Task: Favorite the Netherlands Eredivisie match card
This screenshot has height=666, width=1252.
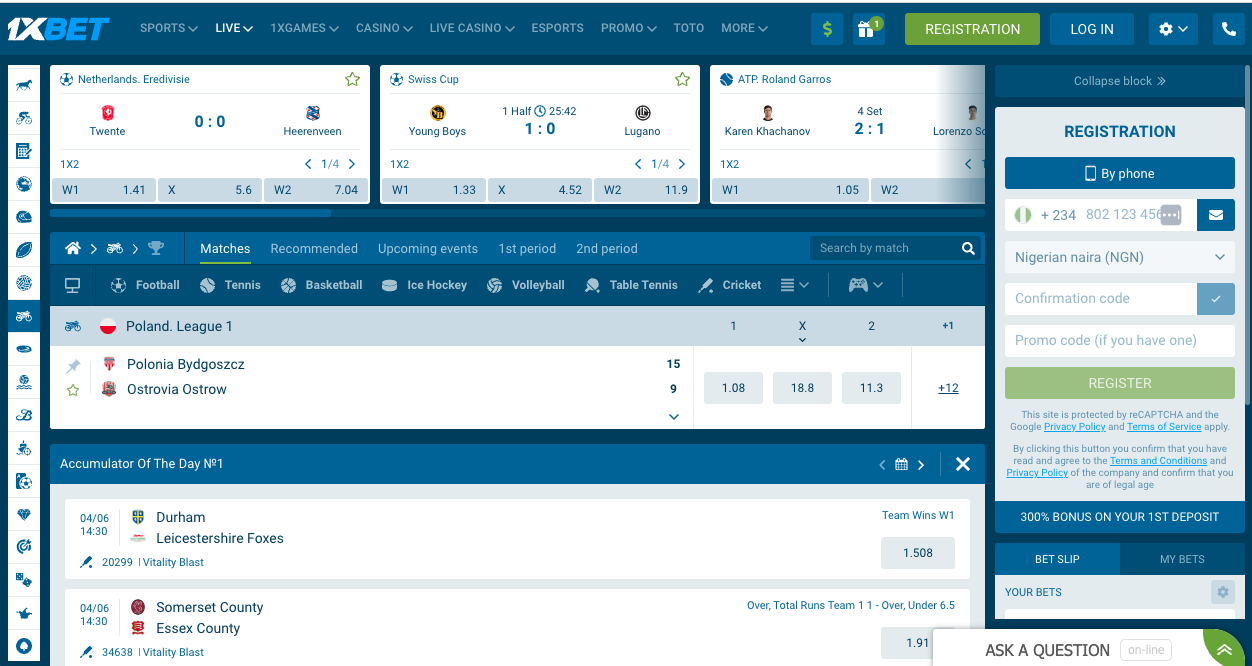Action: 352,79
